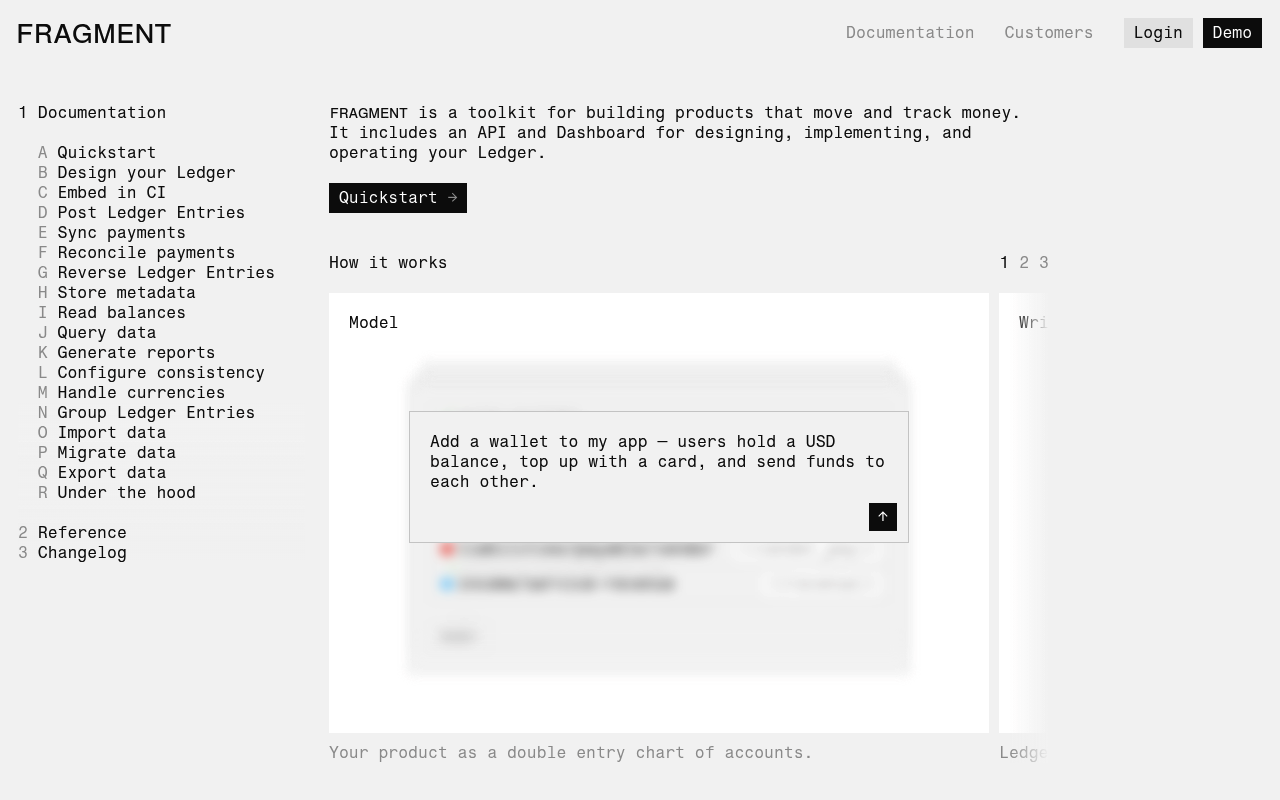
Task: Click the FRAGMENT logo
Action: pyautogui.click(x=94, y=34)
